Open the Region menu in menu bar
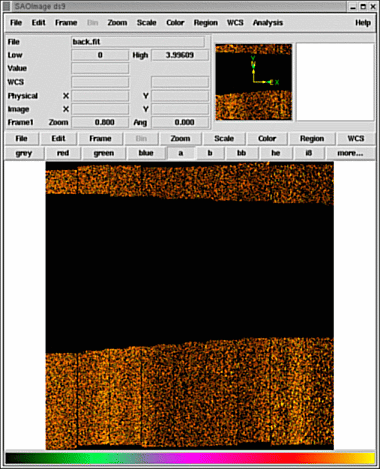The height and width of the screenshot is (469, 380). point(206,23)
